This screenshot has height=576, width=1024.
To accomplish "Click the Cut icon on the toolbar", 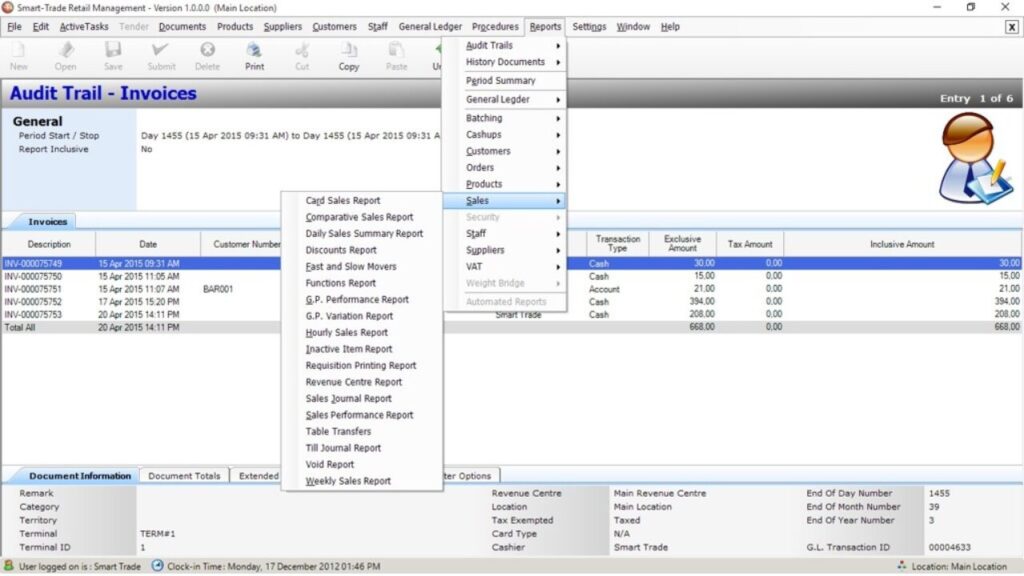I will (x=301, y=55).
